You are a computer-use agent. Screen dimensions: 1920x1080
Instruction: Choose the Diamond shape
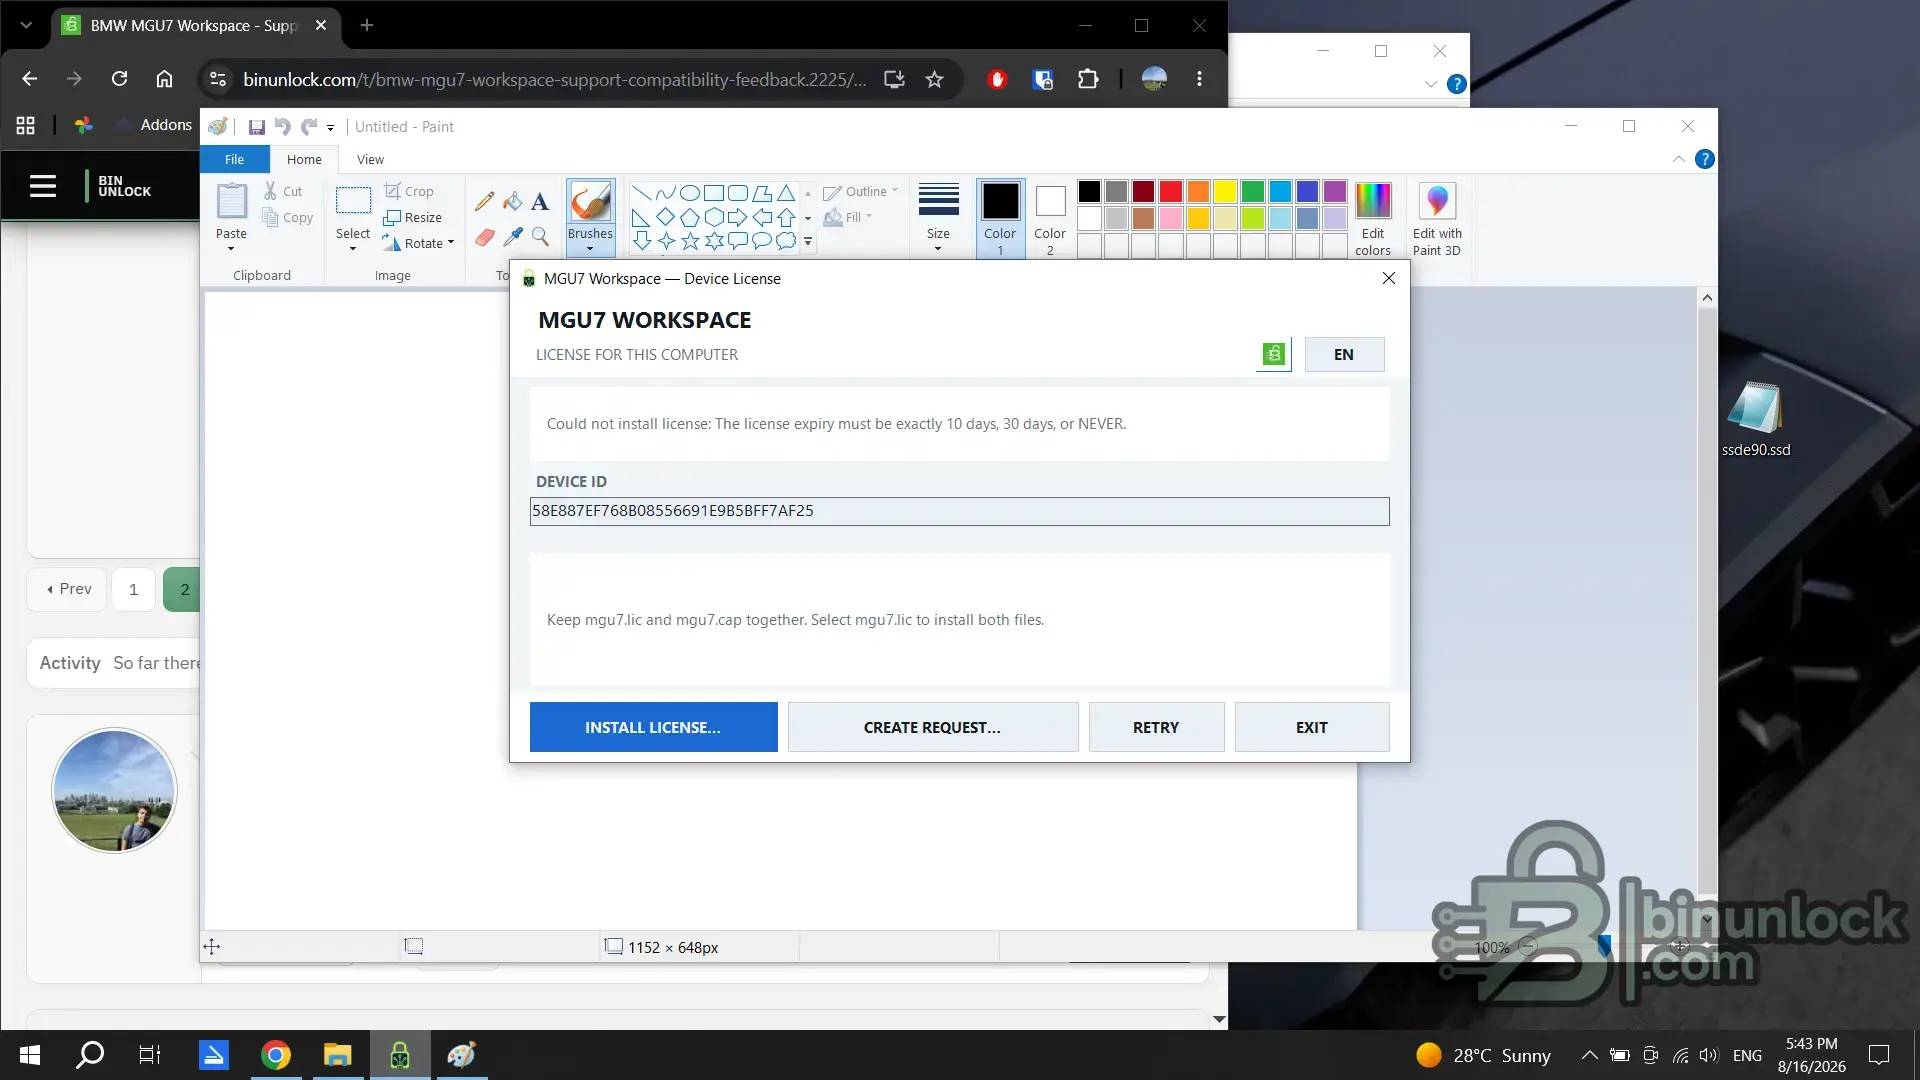[x=665, y=217]
